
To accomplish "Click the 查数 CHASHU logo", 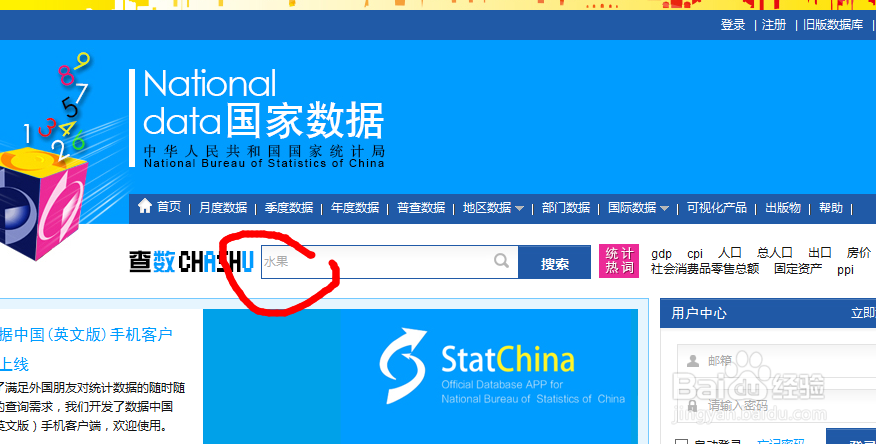I will click(192, 261).
